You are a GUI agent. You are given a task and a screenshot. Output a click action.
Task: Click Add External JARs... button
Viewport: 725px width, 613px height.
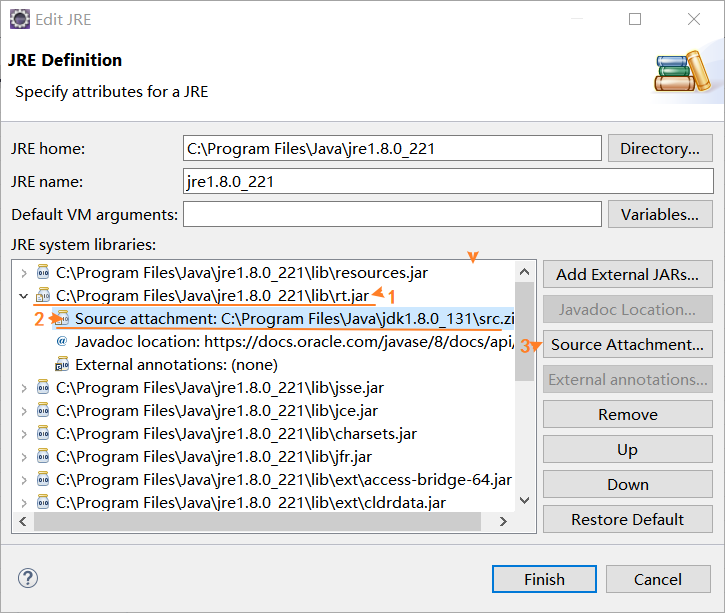click(627, 275)
